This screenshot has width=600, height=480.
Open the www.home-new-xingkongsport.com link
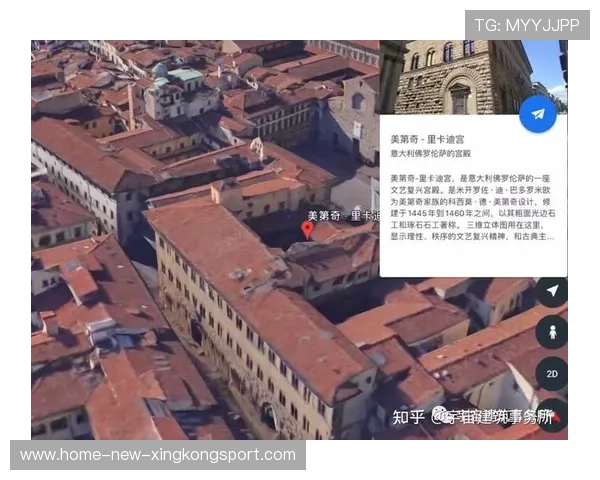[x=158, y=455]
